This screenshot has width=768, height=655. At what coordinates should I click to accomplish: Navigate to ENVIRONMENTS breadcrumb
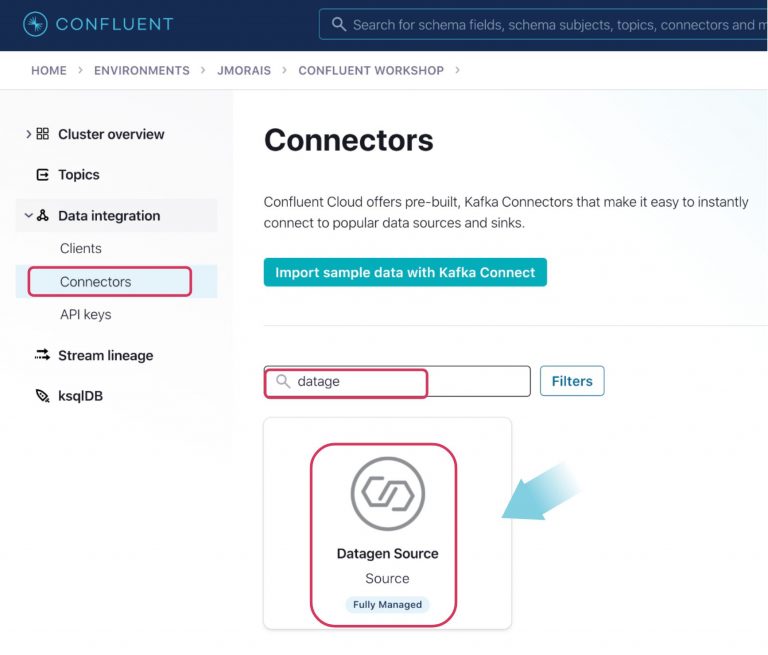click(x=142, y=71)
